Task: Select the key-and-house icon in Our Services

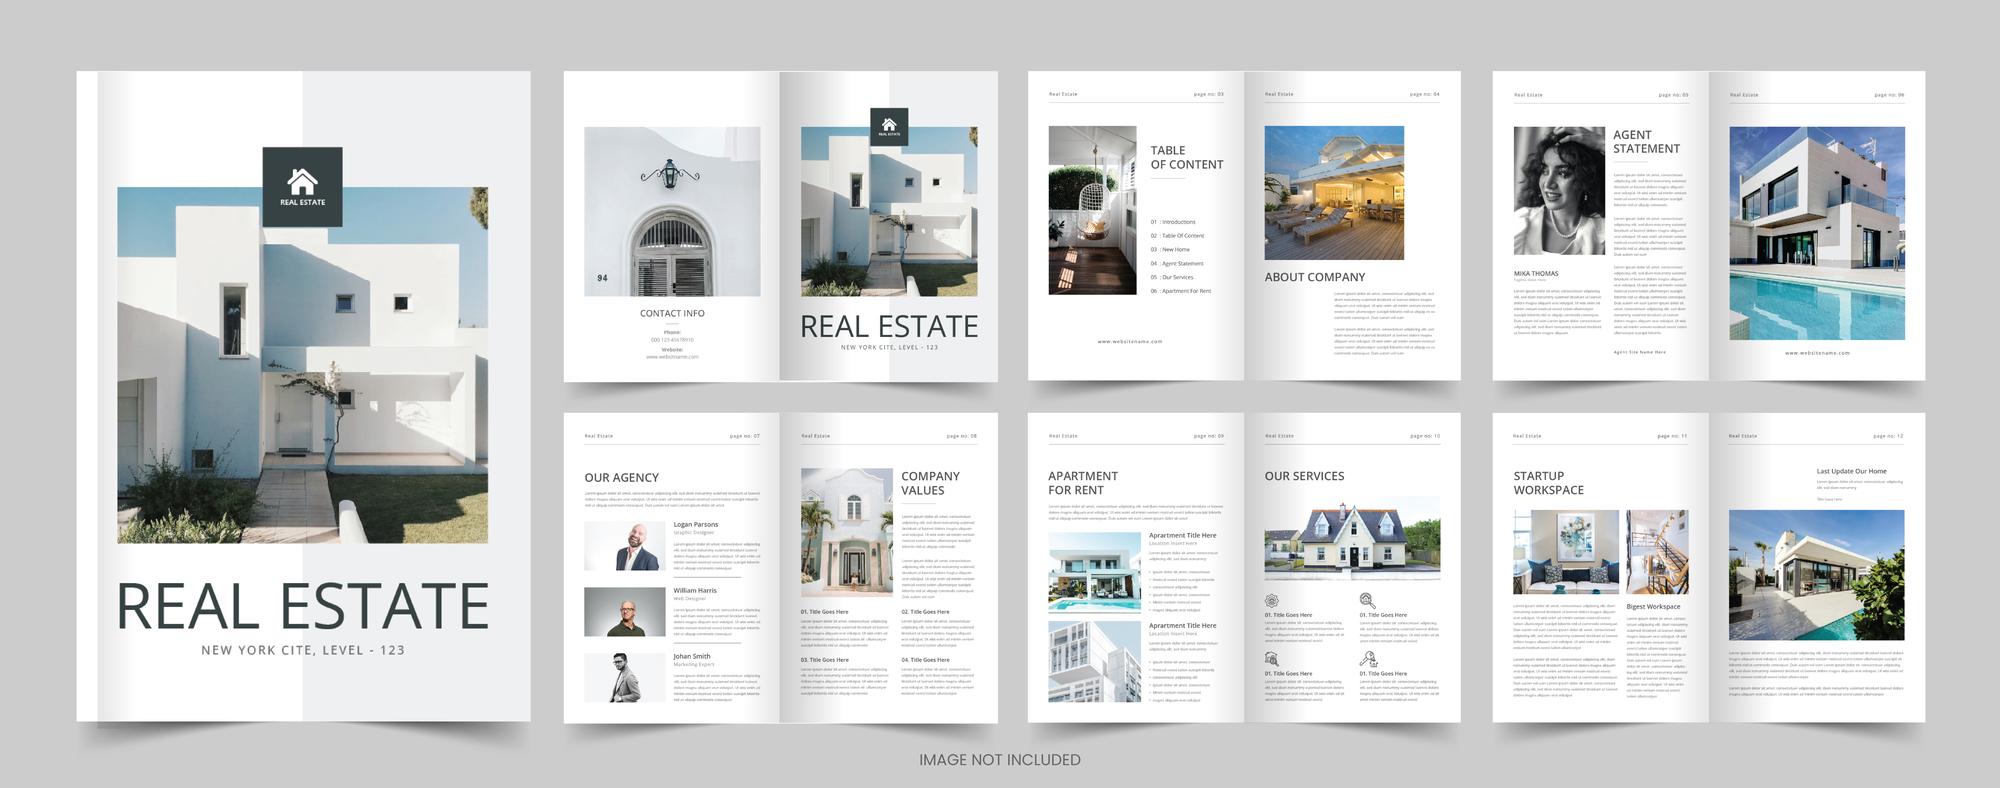Action: point(1368,659)
